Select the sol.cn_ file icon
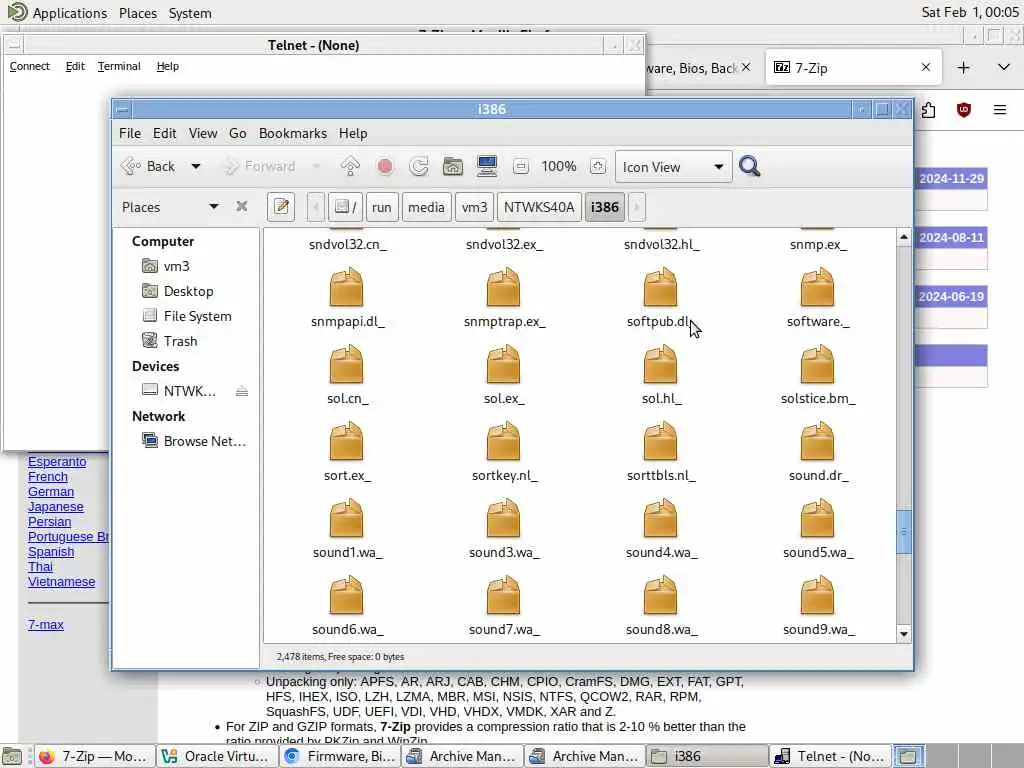The height and width of the screenshot is (768, 1024). tap(347, 364)
